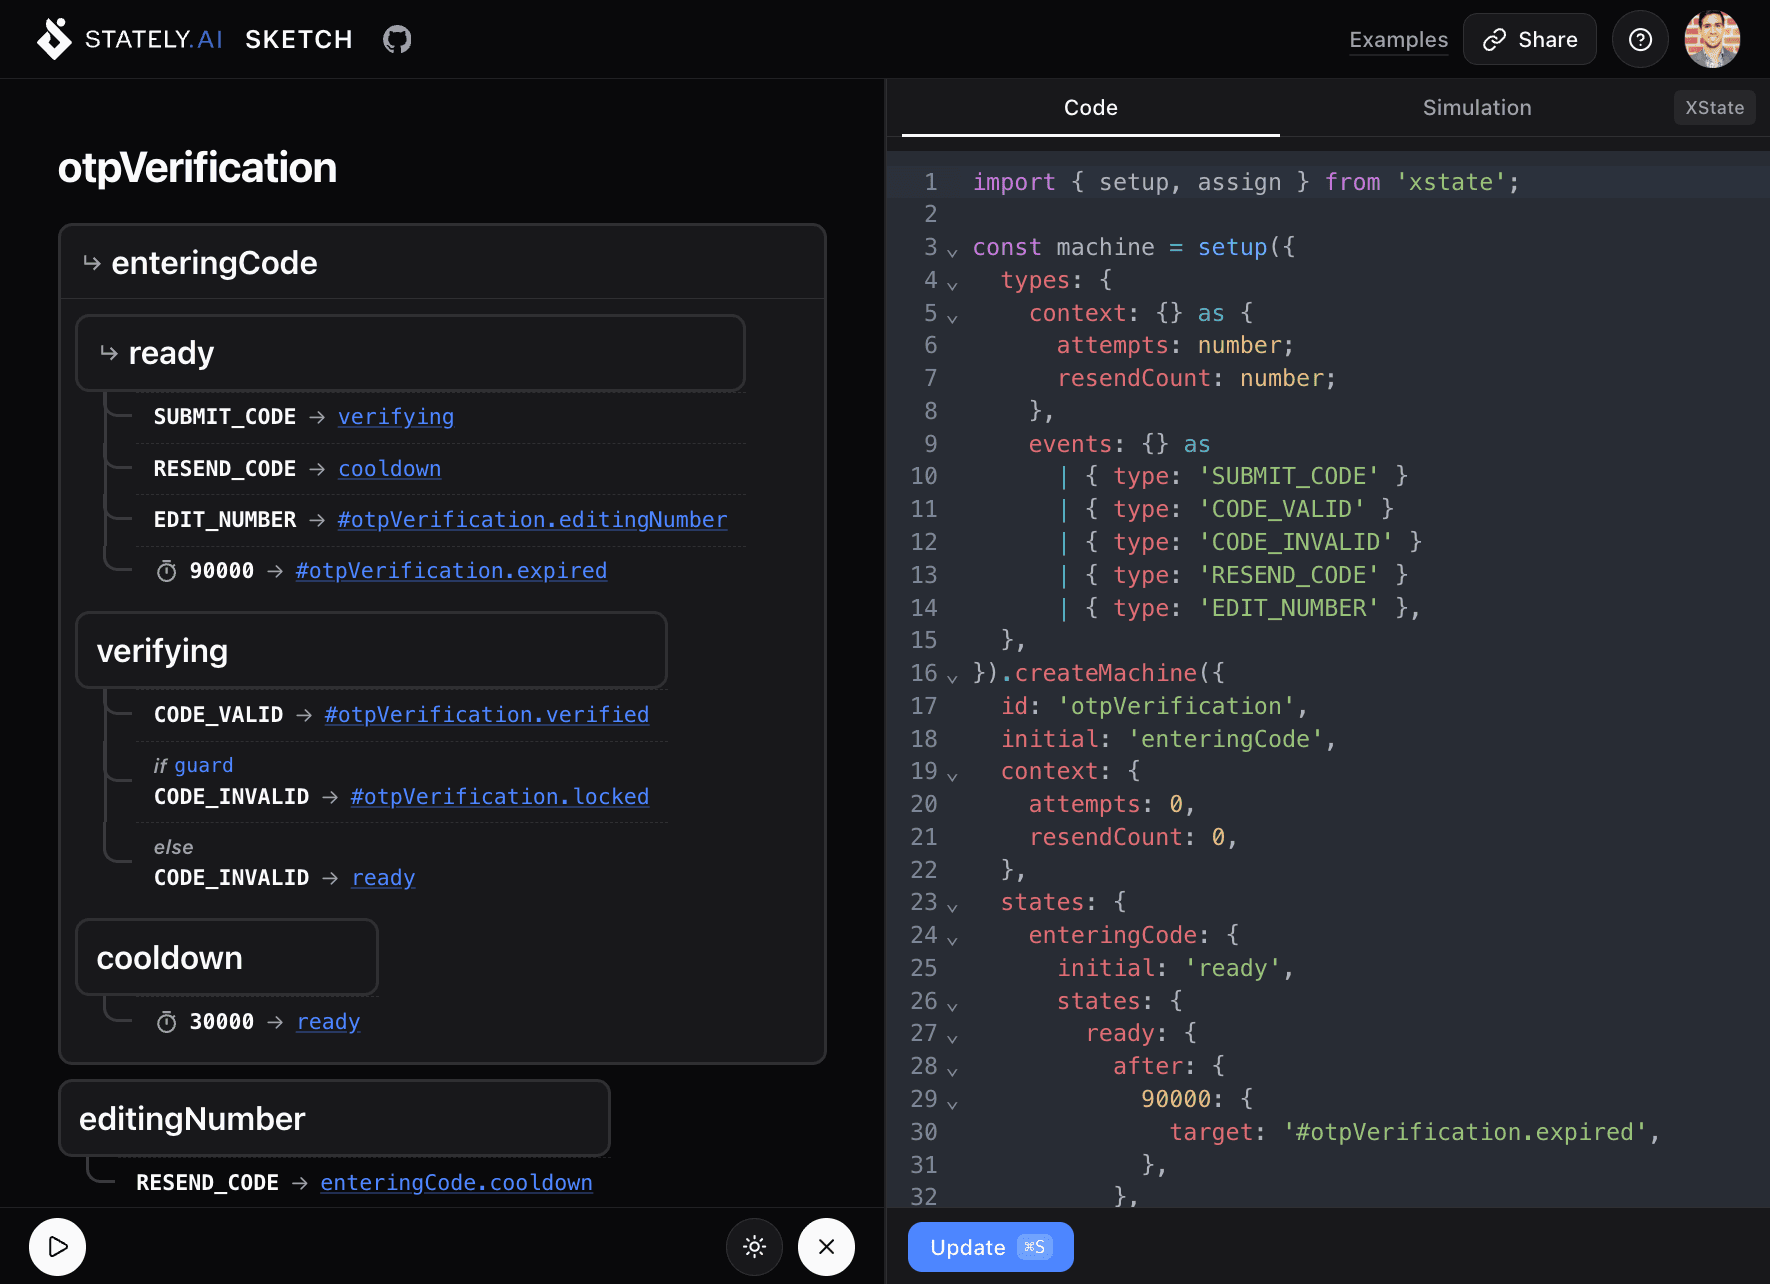Toggle the light/dark theme sun icon
The height and width of the screenshot is (1284, 1770).
tap(754, 1246)
